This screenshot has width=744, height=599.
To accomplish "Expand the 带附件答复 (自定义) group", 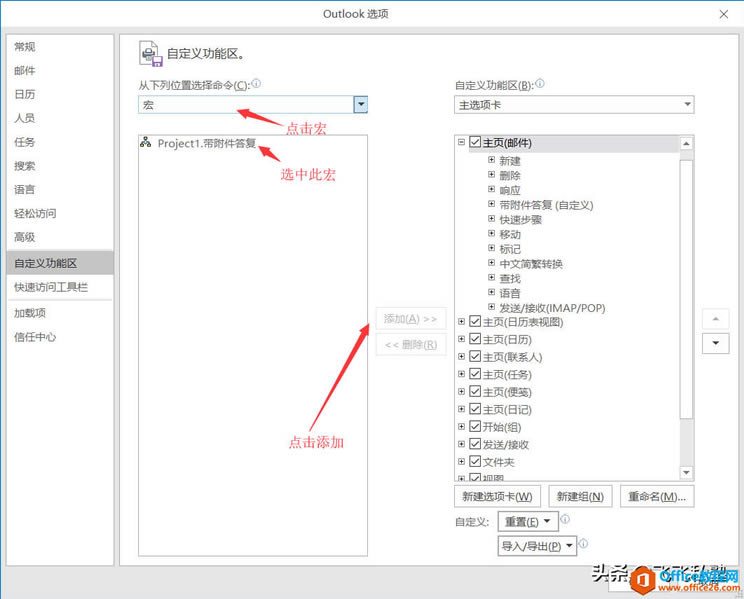I will coord(492,204).
